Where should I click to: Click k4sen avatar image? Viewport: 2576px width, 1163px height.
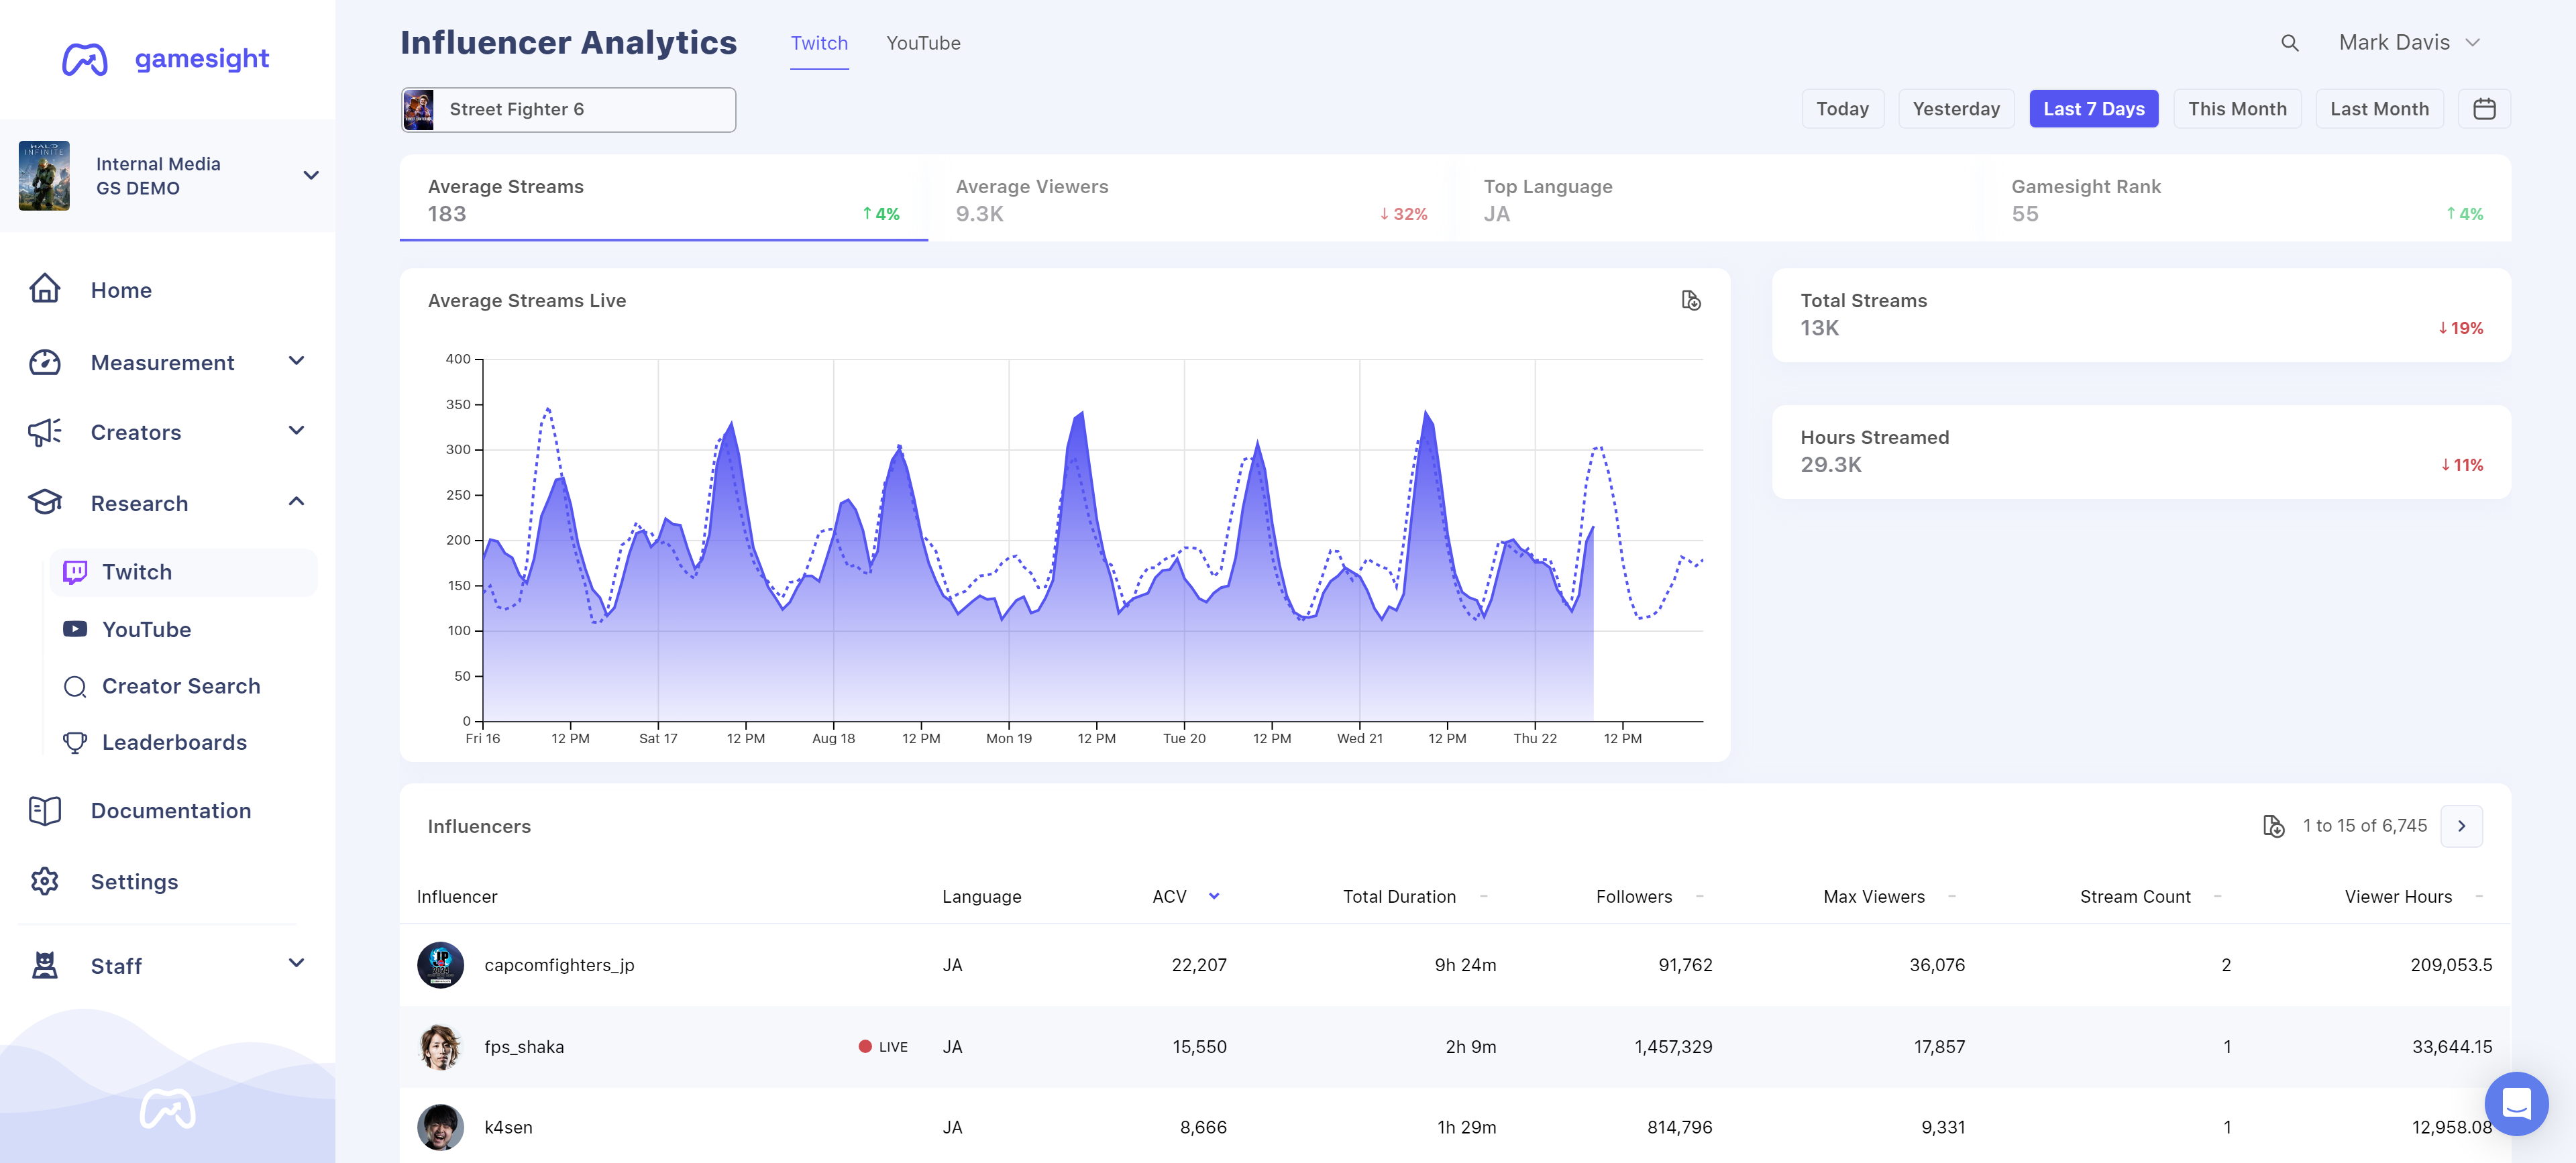(x=440, y=1127)
